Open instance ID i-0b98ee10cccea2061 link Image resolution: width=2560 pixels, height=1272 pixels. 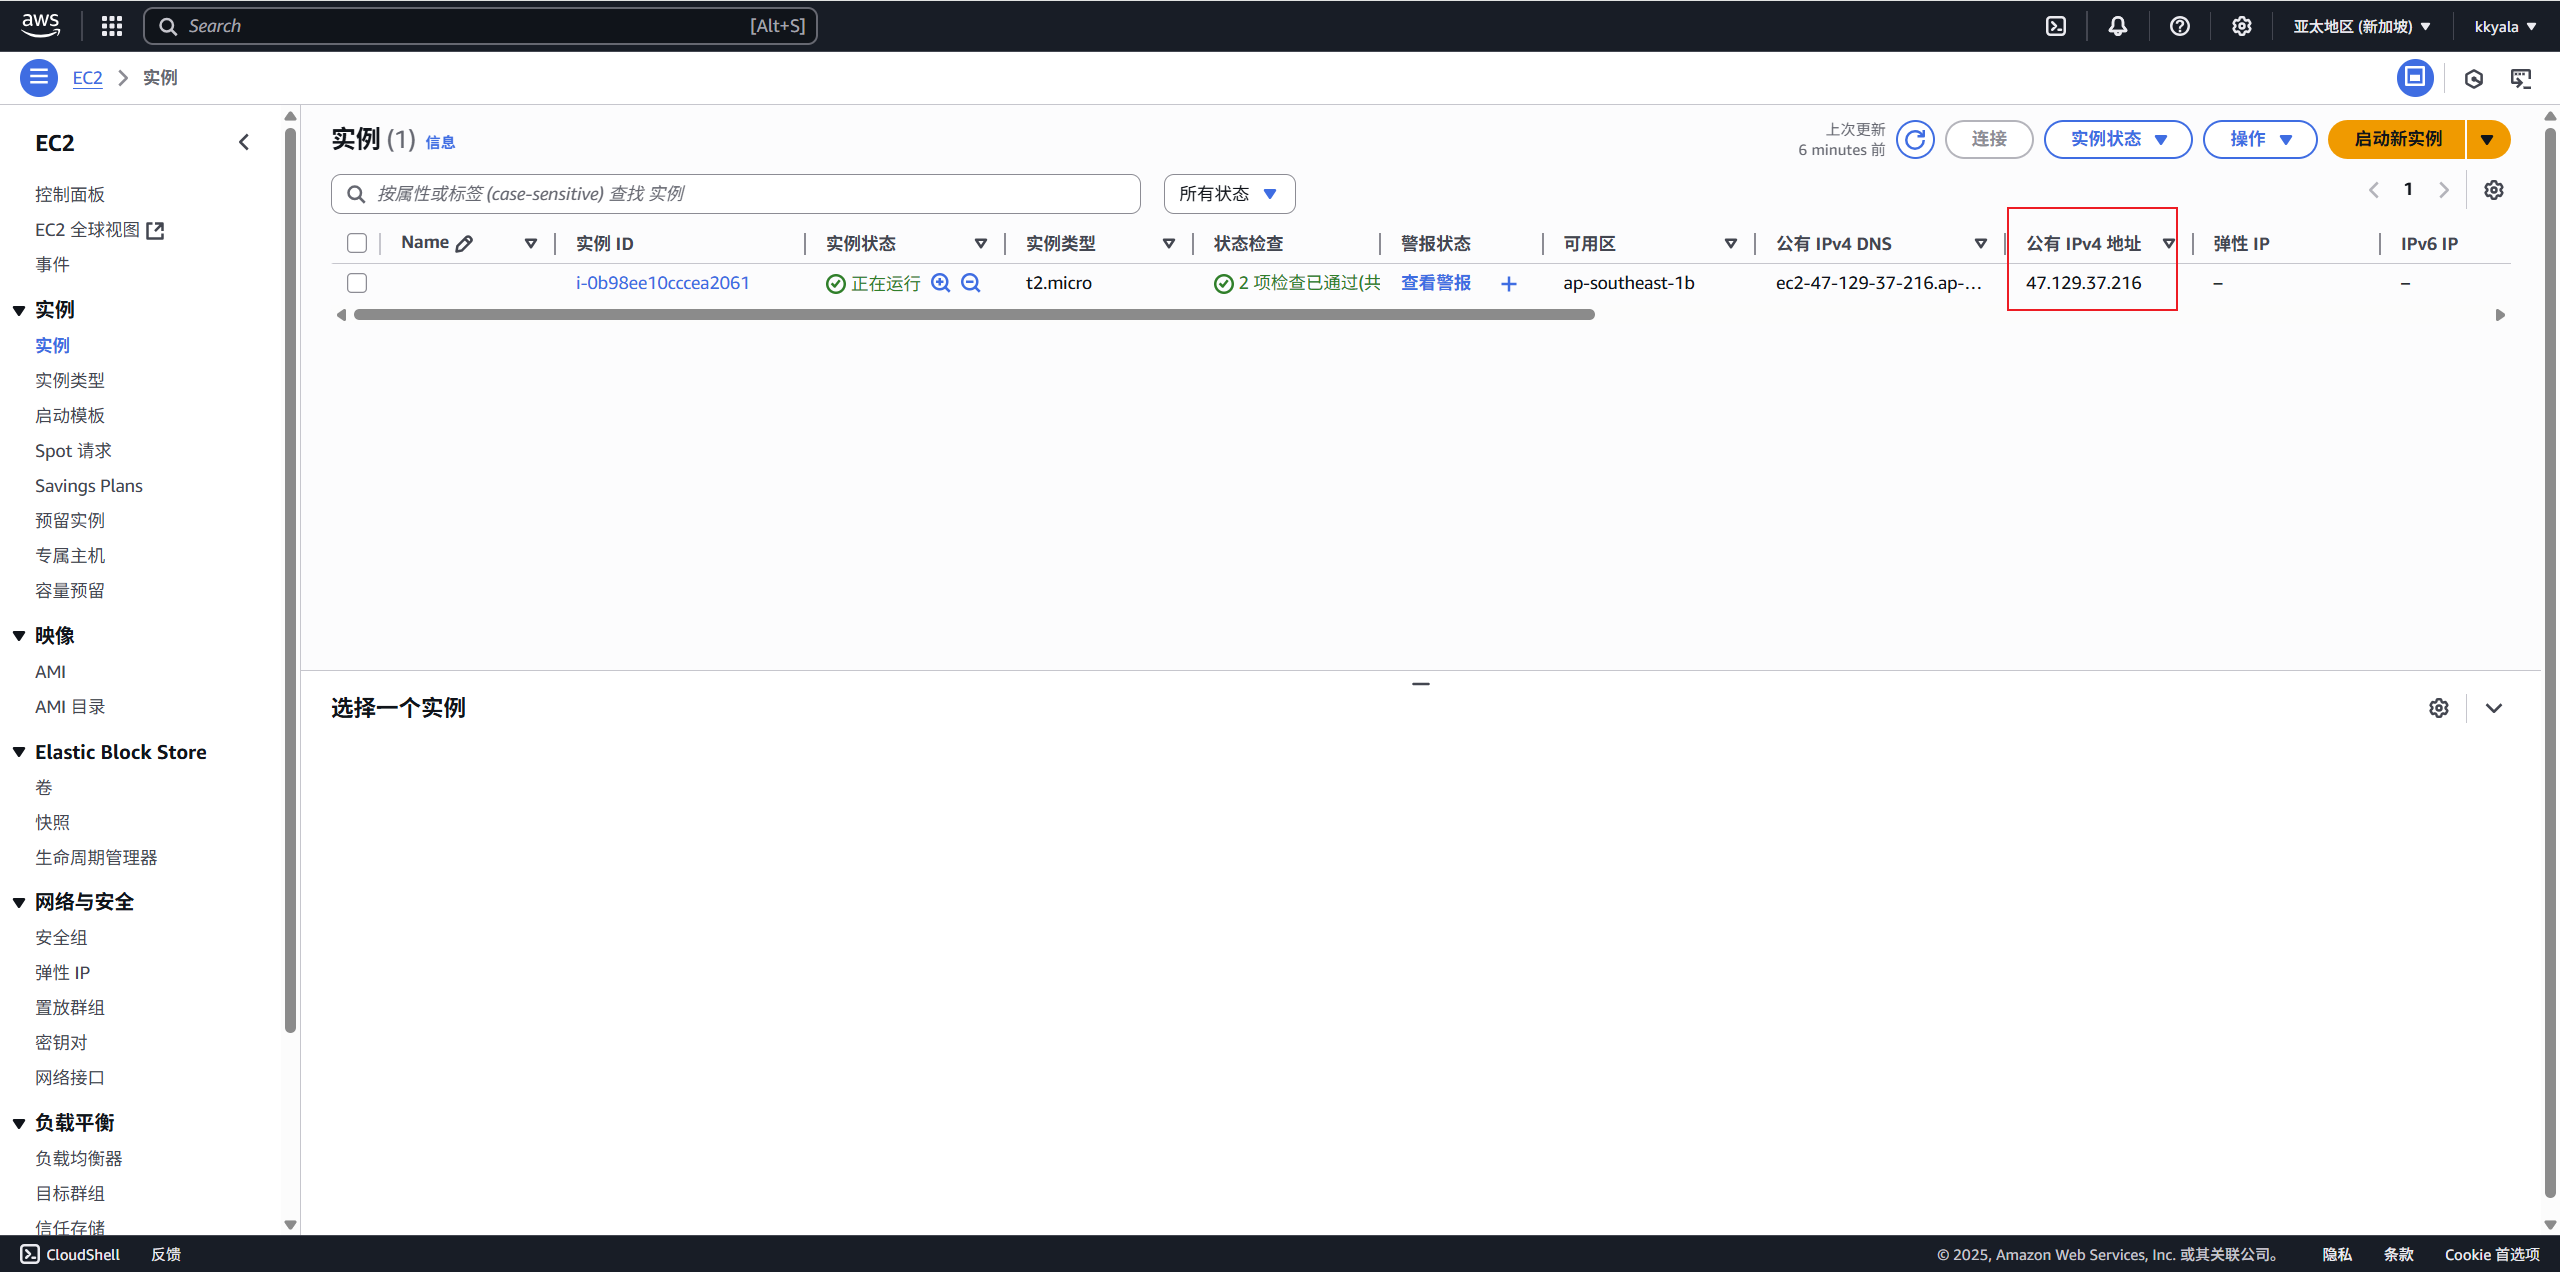click(662, 283)
